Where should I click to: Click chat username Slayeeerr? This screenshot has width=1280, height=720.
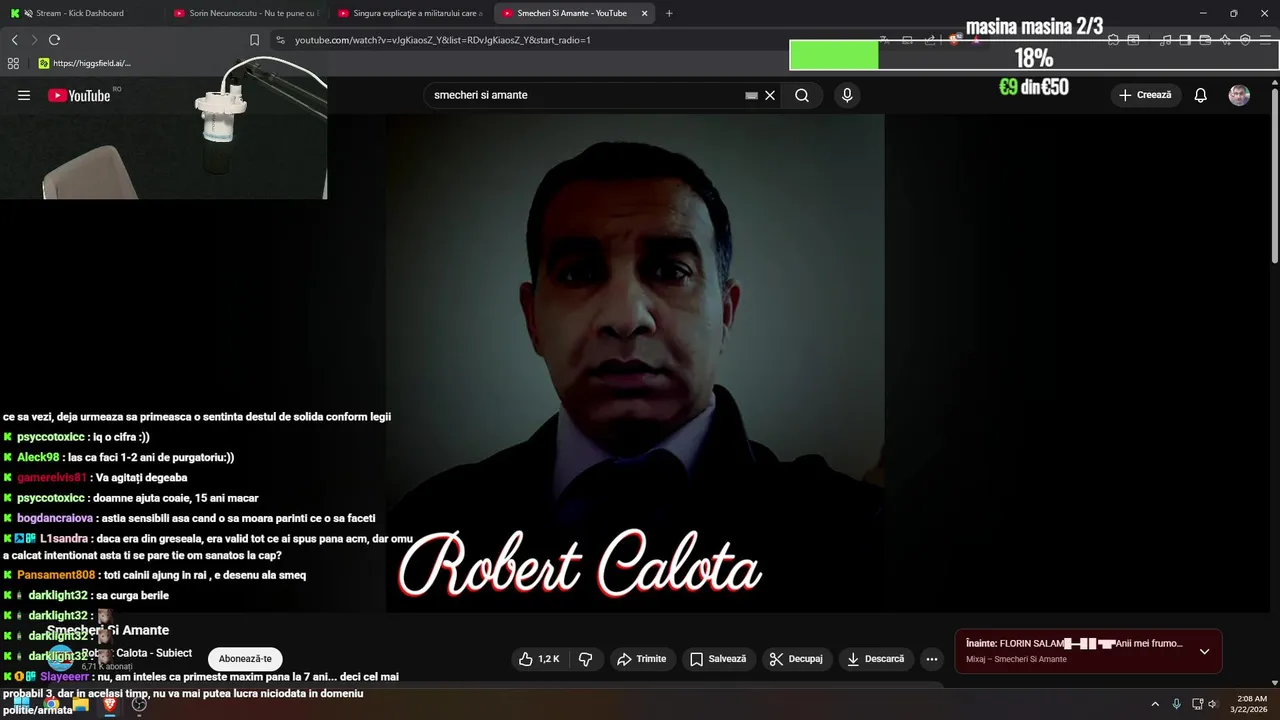coord(65,677)
